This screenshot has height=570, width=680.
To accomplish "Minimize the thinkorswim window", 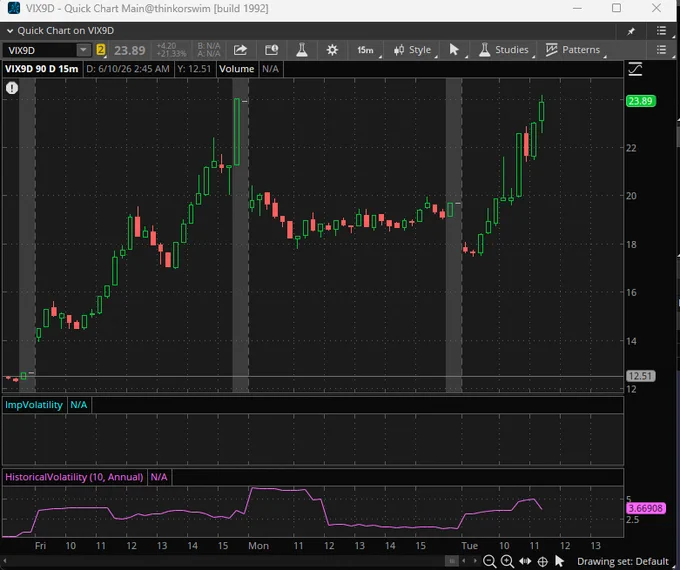I will tap(577, 8).
